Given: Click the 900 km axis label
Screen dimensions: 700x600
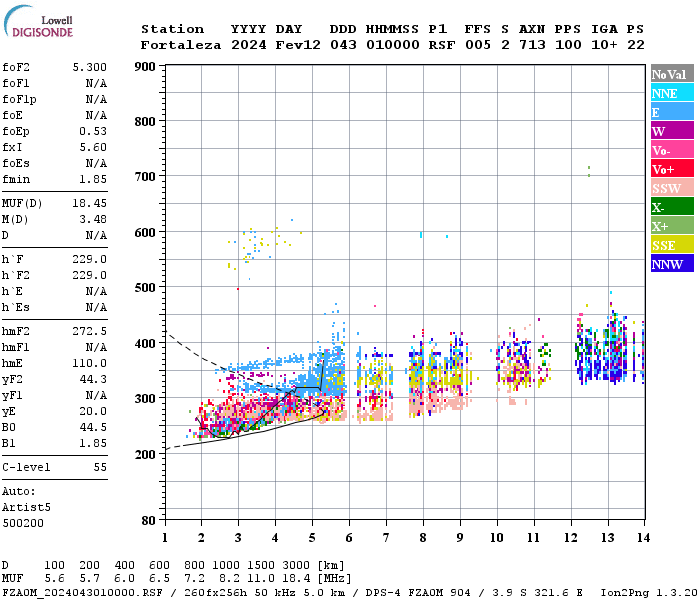Looking at the screenshot, I should (x=145, y=67).
